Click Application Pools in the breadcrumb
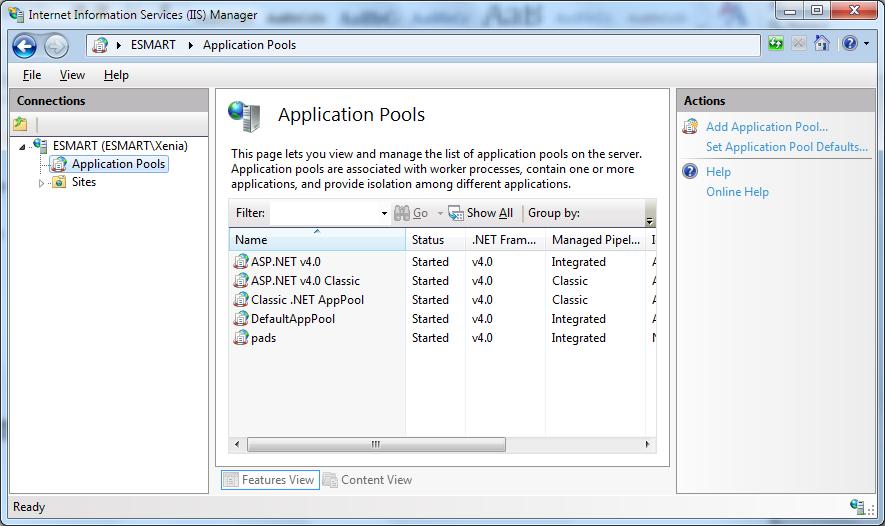The height and width of the screenshot is (526, 885). 249,45
